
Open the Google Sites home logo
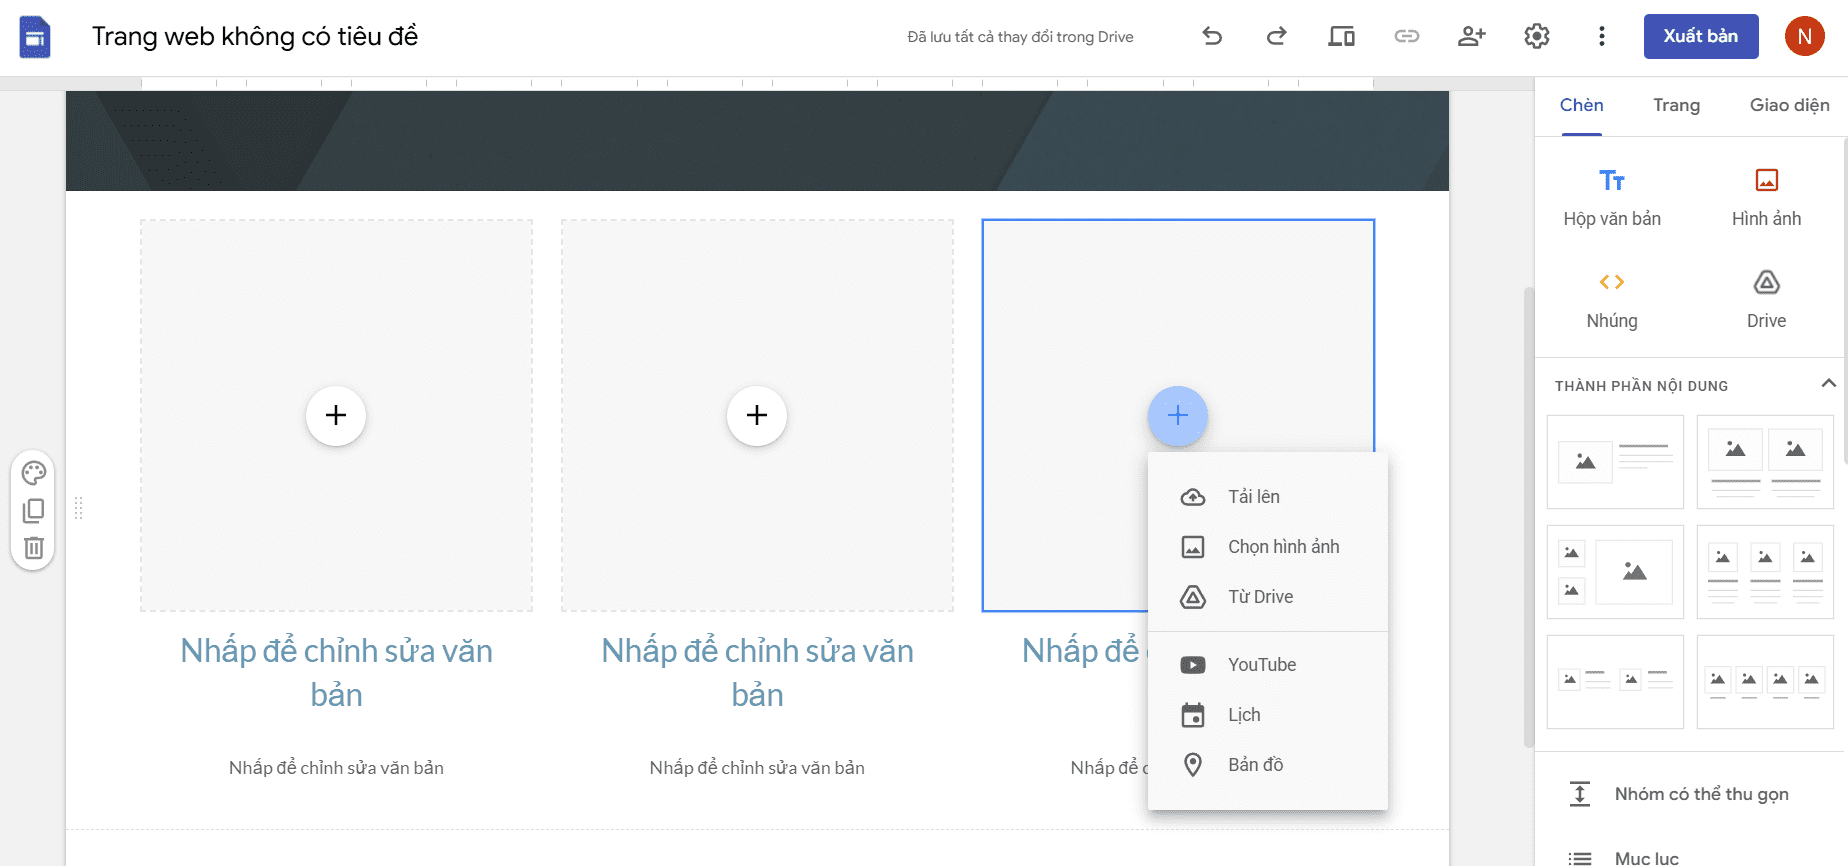35,37
